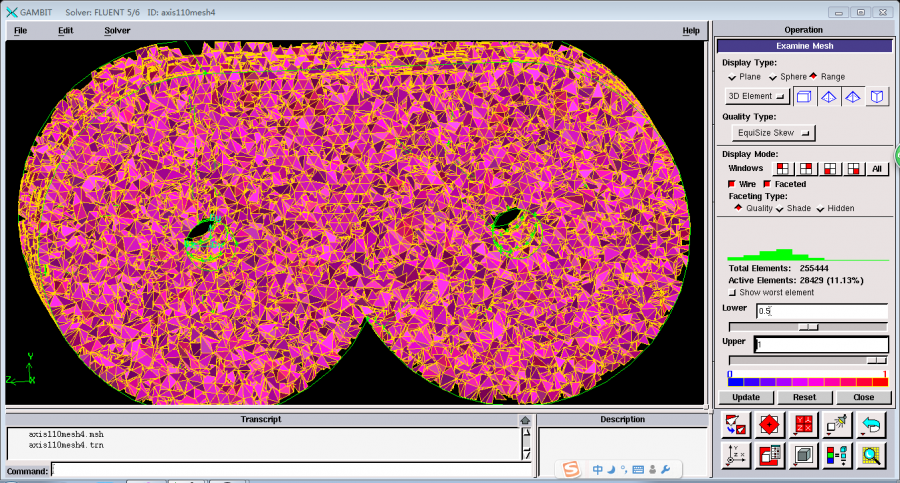
Task: Click the Sogou input method S logo
Action: pyautogui.click(x=571, y=469)
